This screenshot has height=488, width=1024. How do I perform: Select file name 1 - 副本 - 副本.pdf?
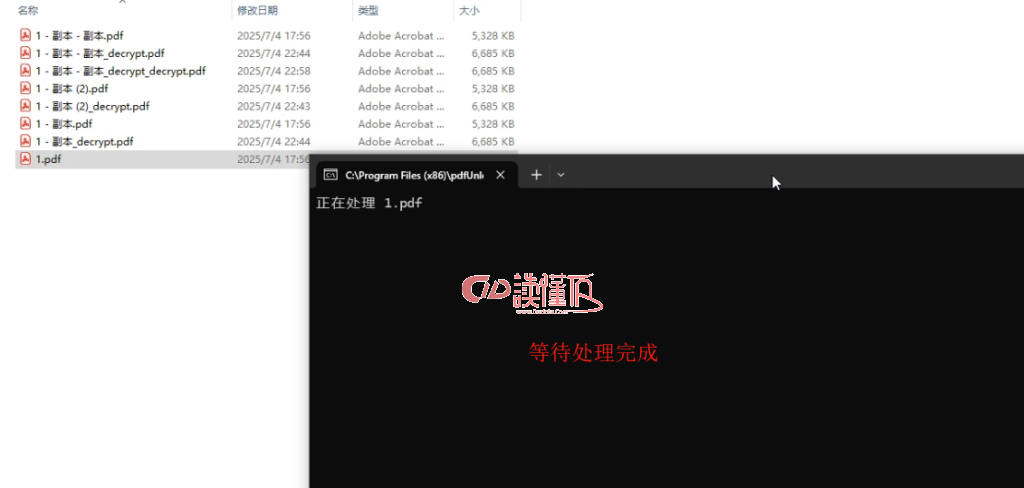coord(80,35)
